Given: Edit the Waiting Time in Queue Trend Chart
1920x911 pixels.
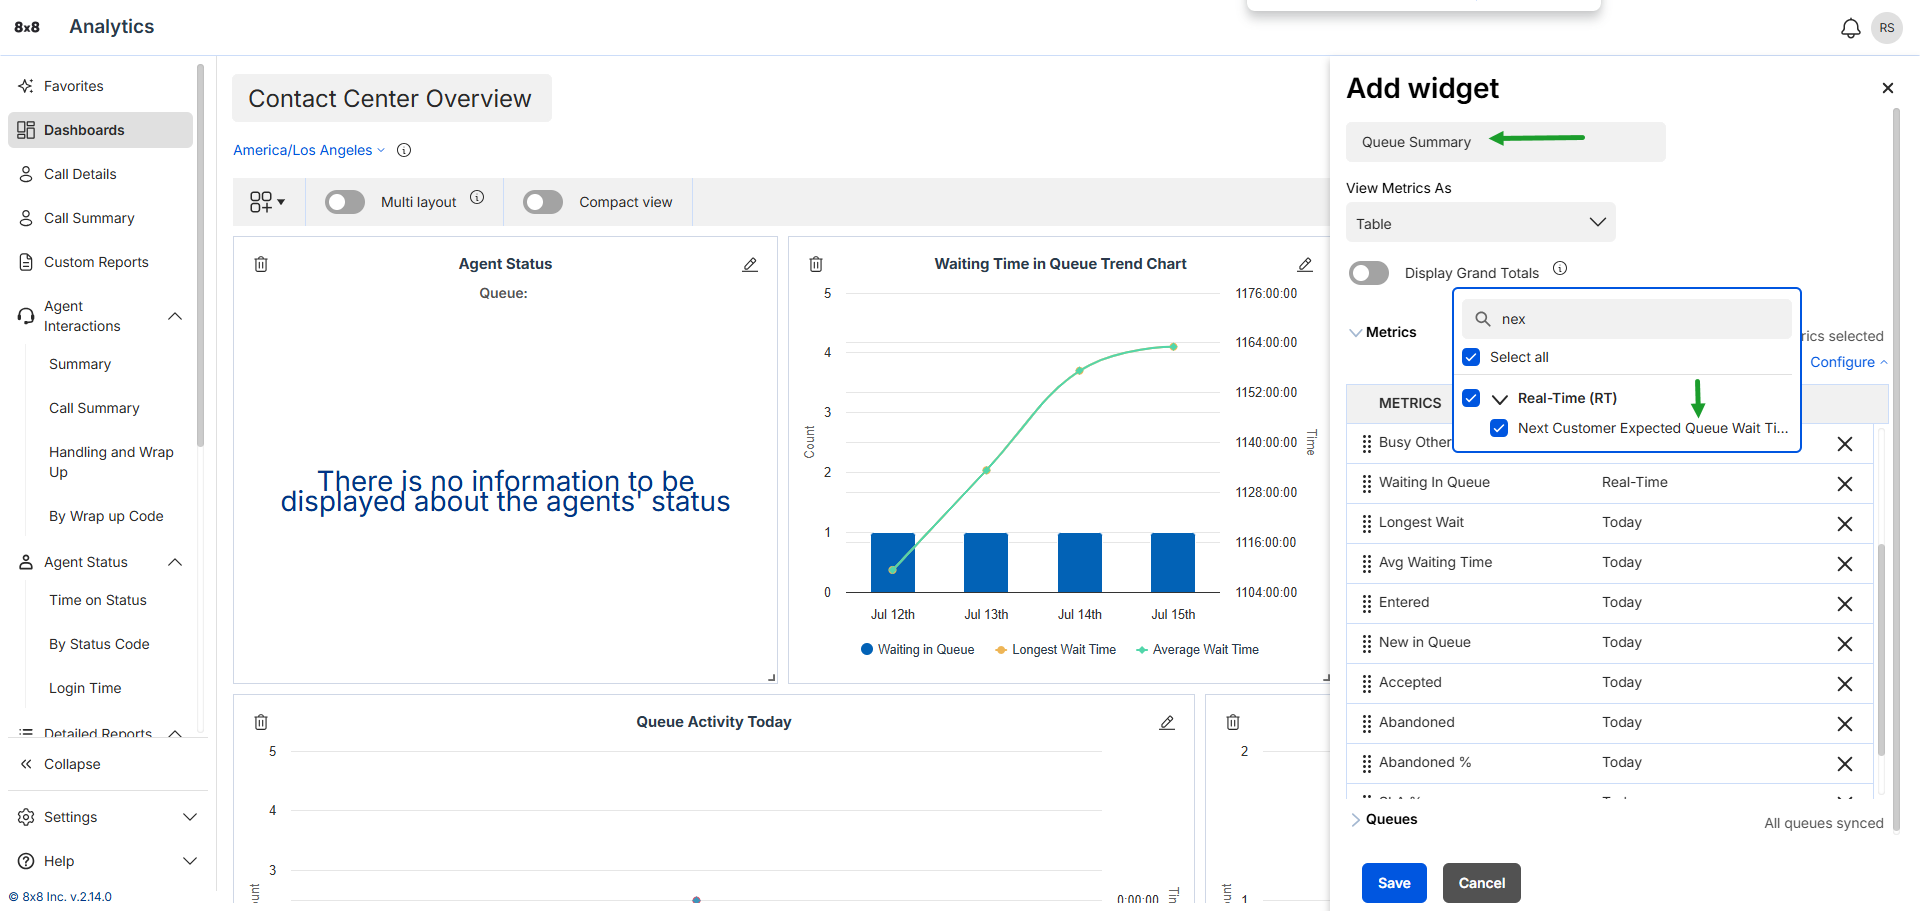Looking at the screenshot, I should click(1305, 264).
